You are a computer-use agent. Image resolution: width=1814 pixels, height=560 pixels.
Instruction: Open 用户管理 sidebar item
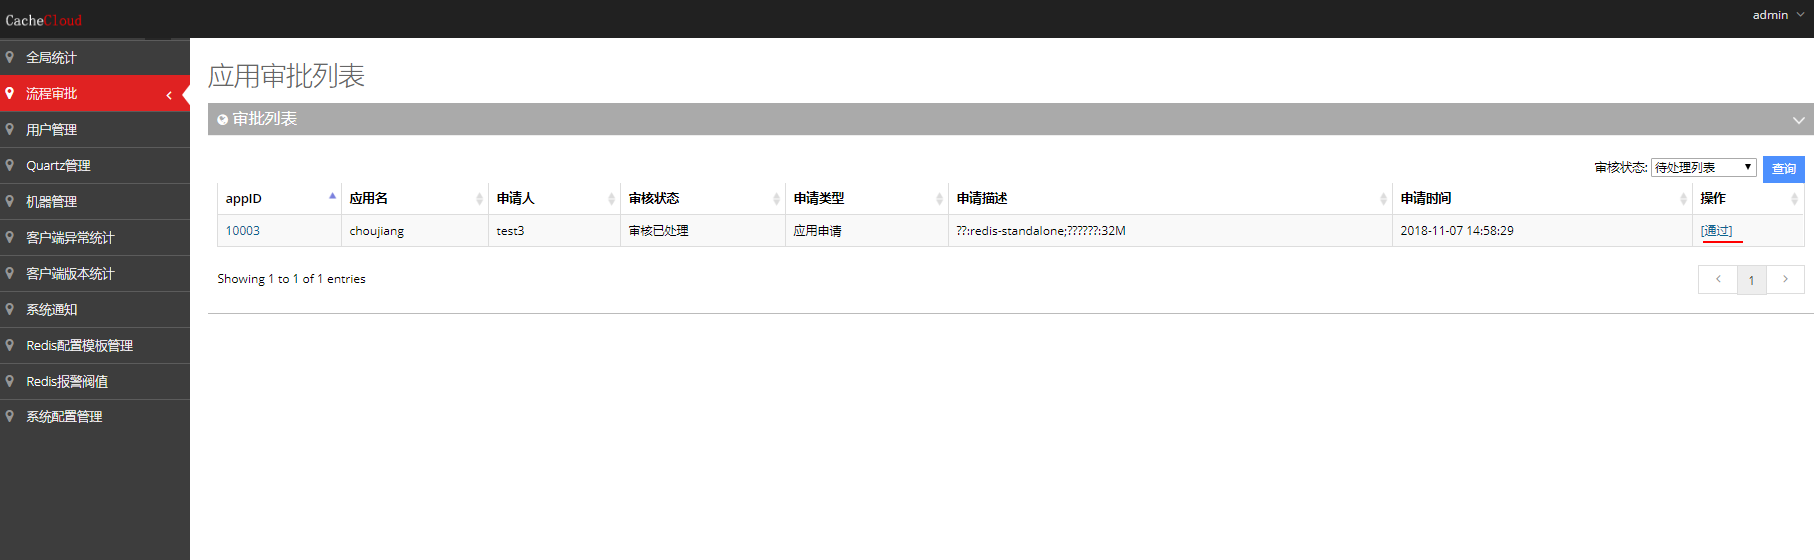click(x=95, y=130)
